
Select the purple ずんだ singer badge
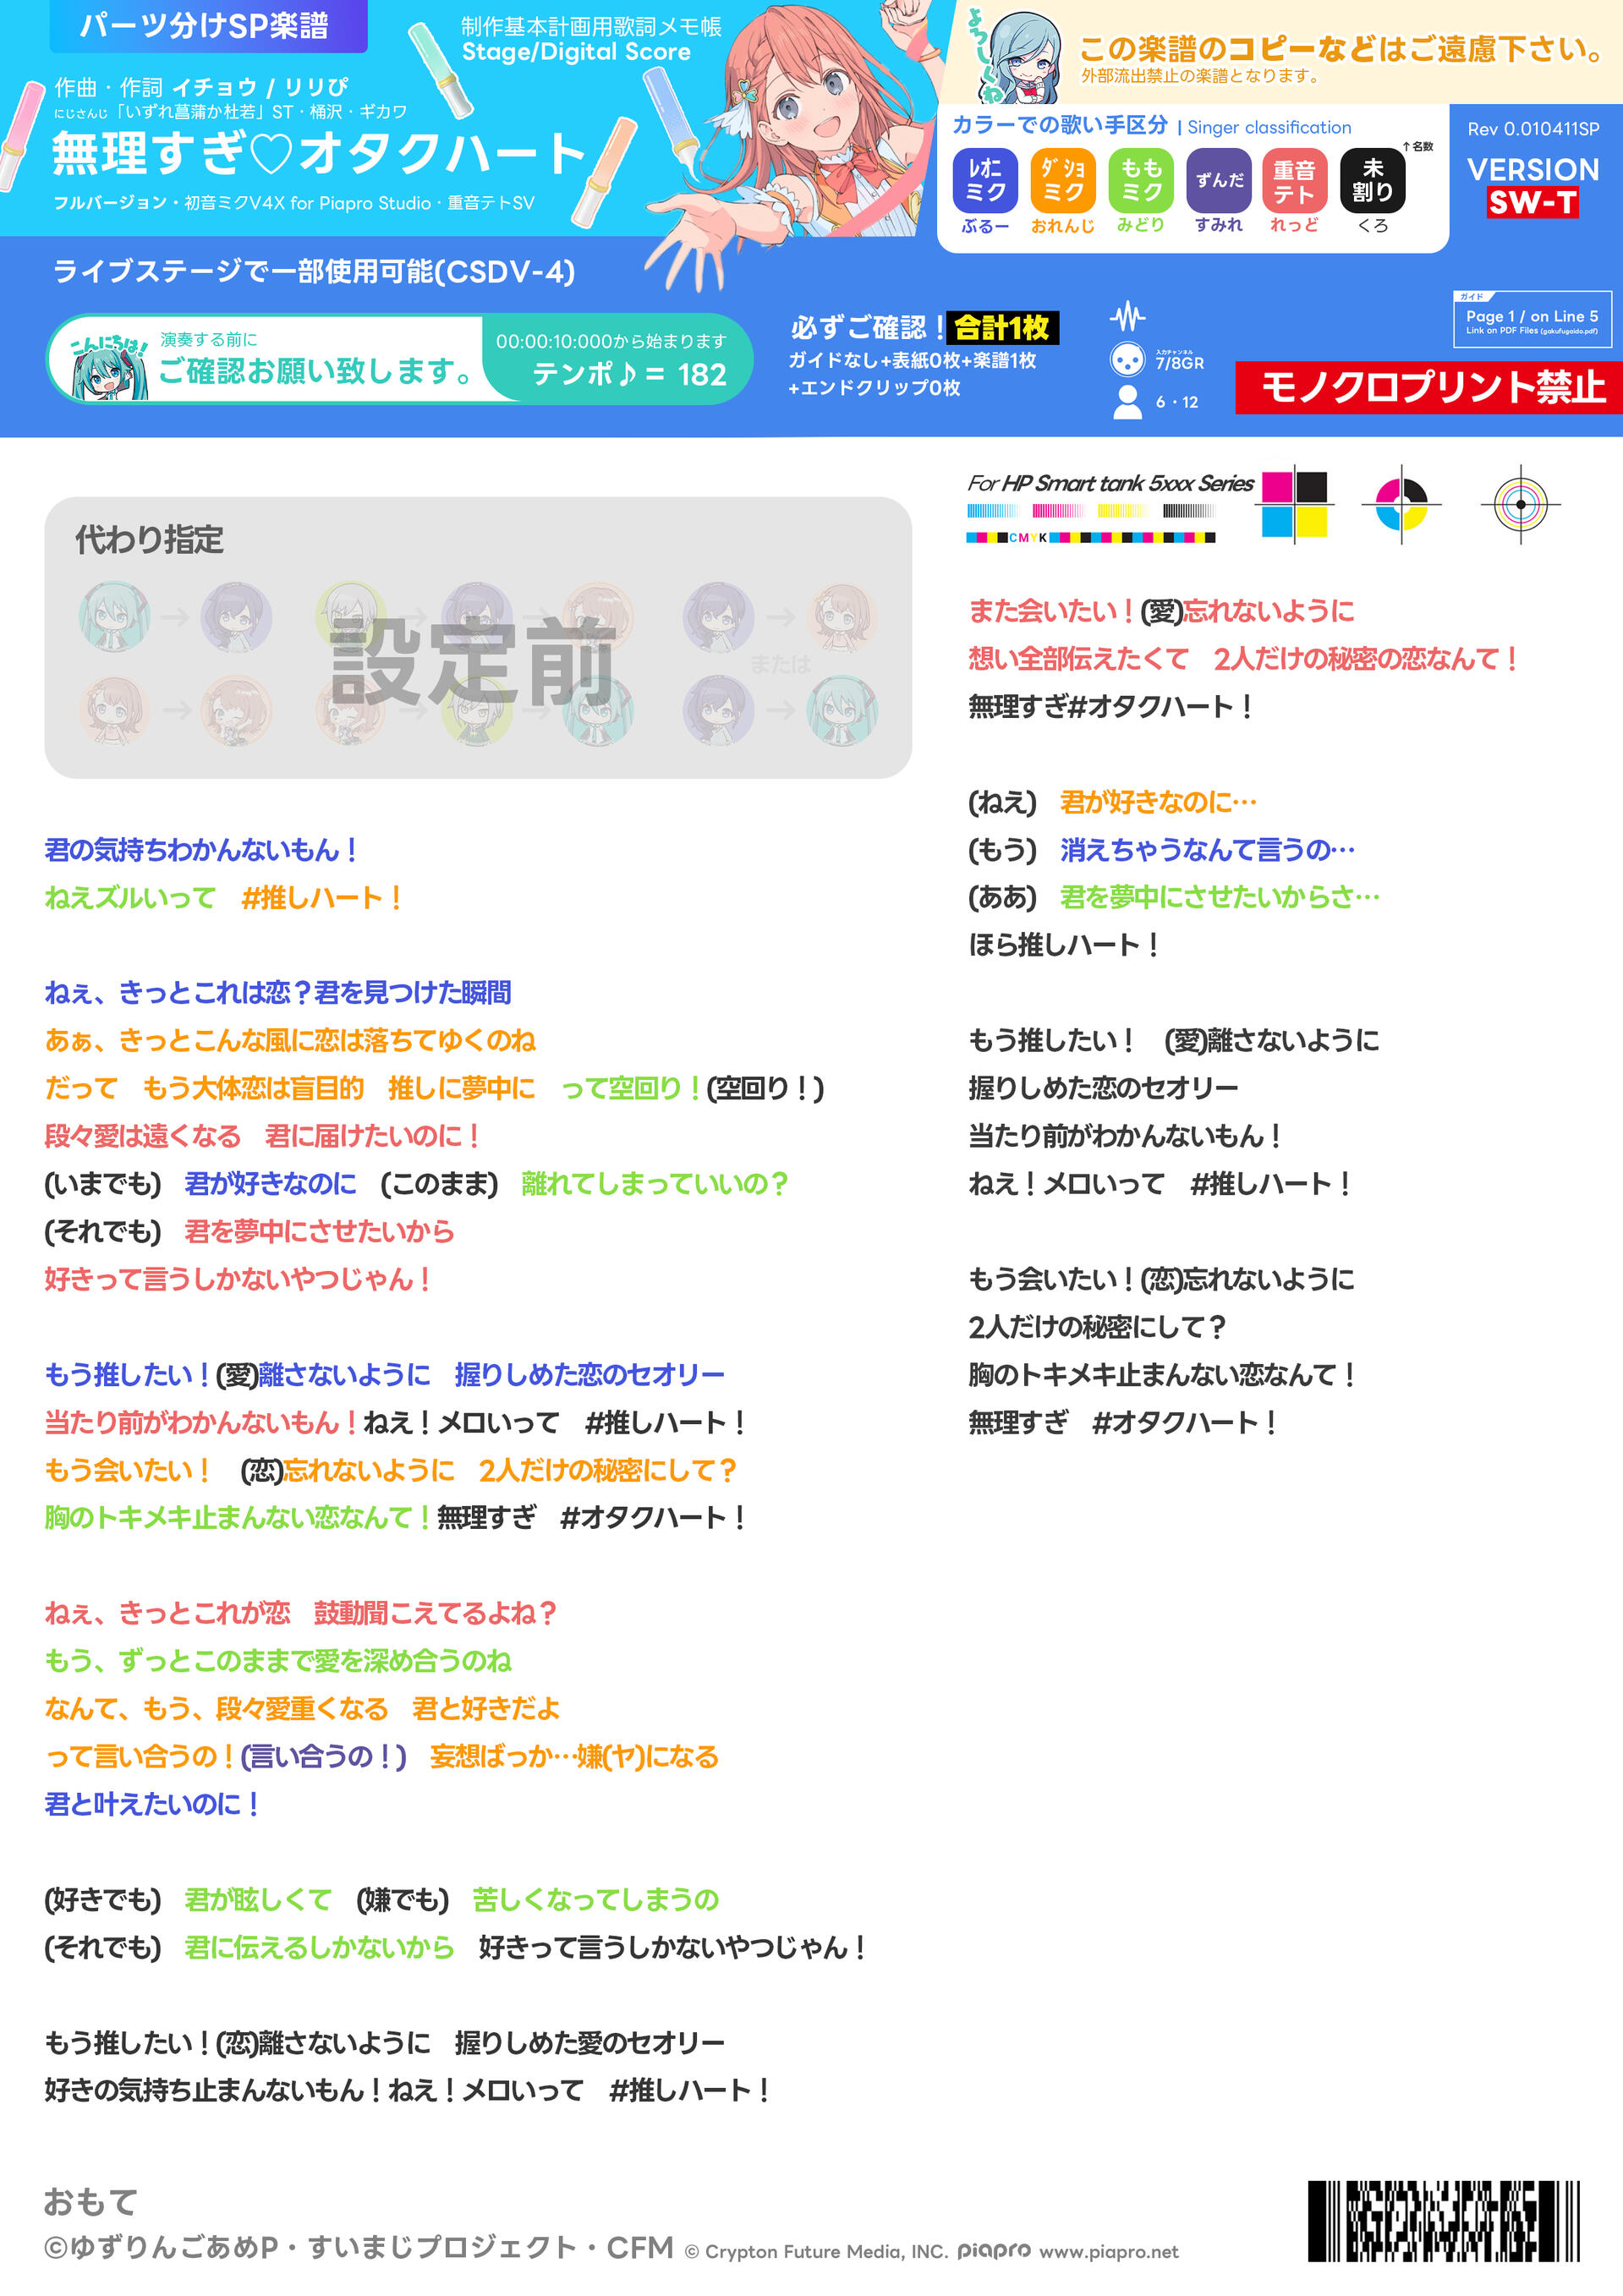point(1218,181)
